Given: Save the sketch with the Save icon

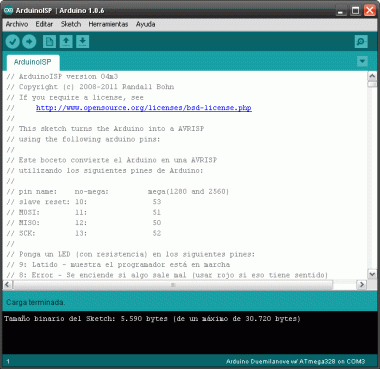Looking at the screenshot, I should [82, 42].
